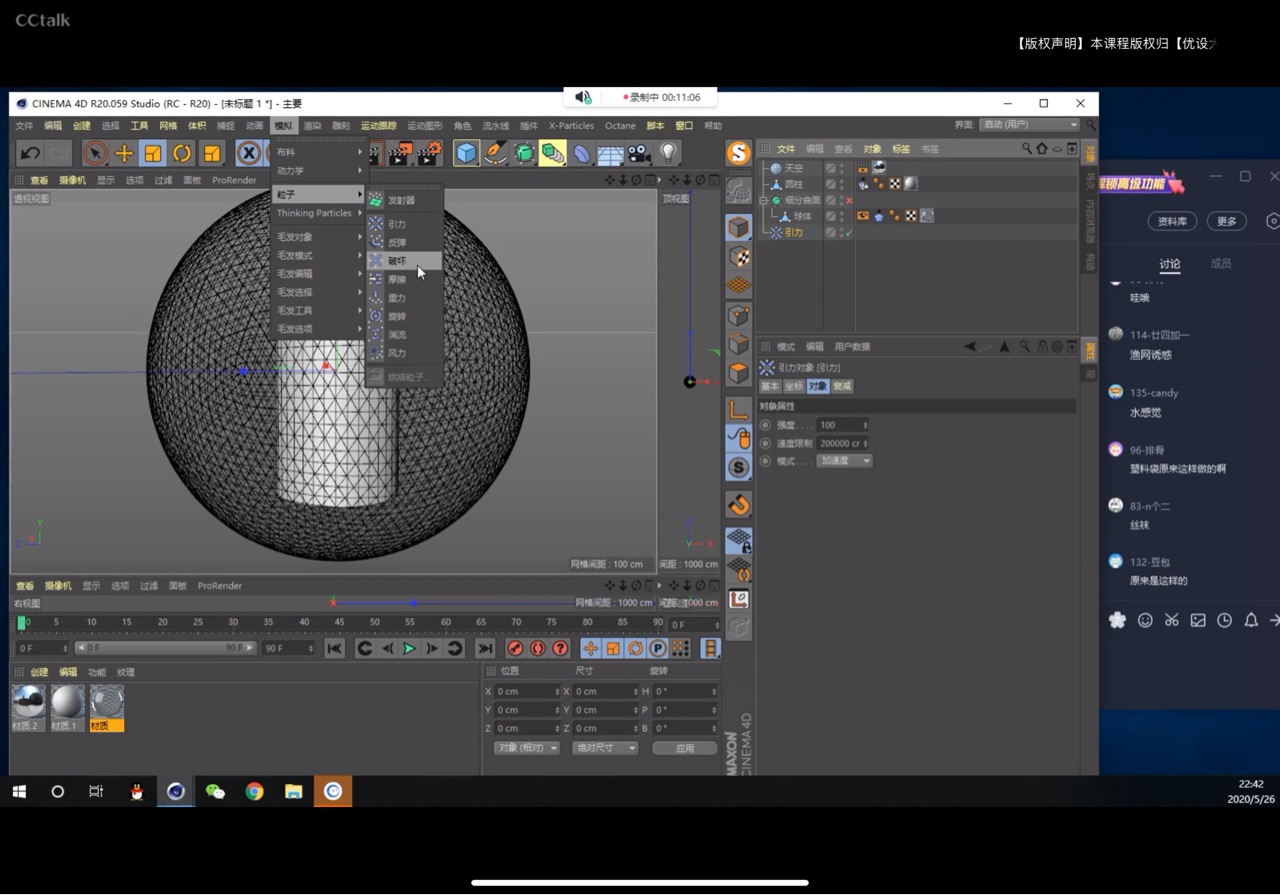
Task: Click the 资料库 button in chat panel
Action: (x=1171, y=221)
